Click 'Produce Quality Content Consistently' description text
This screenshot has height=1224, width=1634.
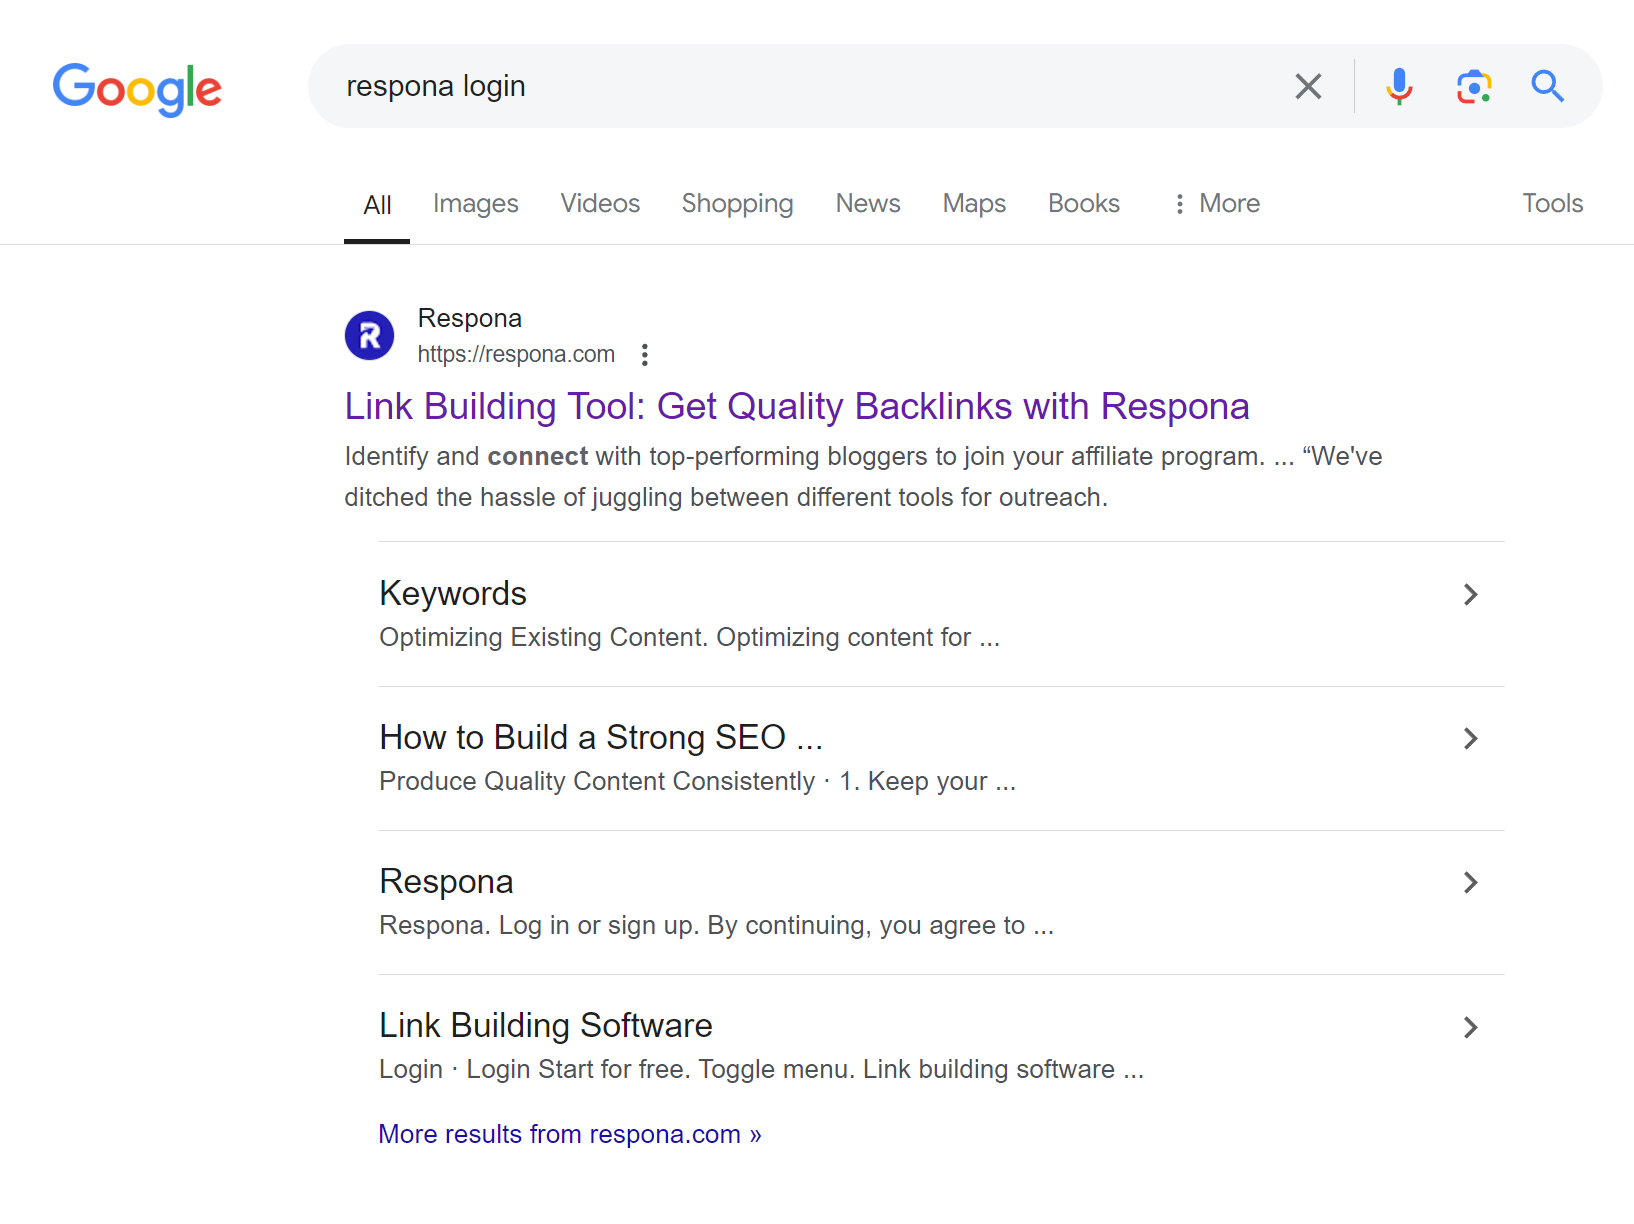click(698, 781)
